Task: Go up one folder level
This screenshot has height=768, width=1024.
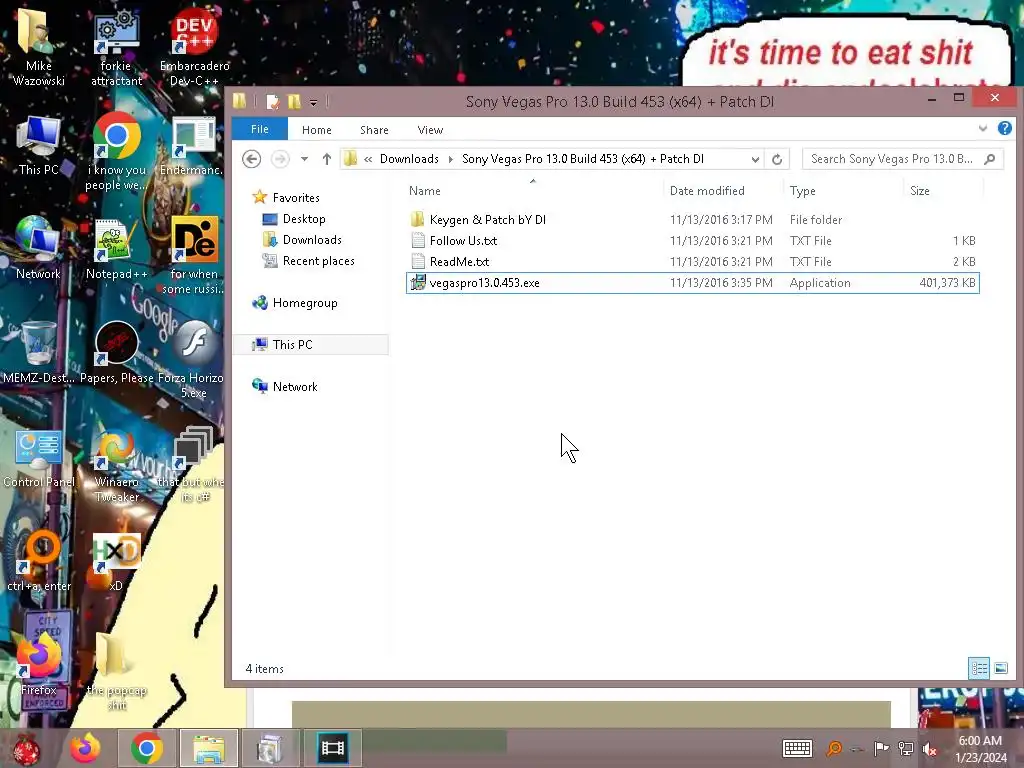Action: 327,159
